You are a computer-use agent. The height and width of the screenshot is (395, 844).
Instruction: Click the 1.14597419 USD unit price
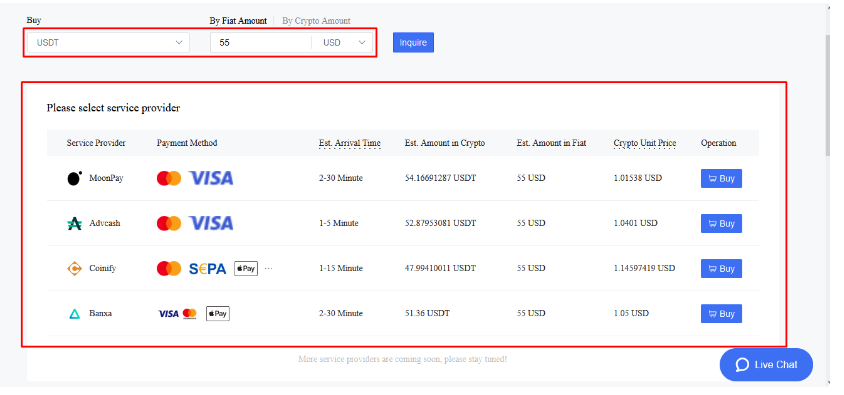(x=644, y=268)
